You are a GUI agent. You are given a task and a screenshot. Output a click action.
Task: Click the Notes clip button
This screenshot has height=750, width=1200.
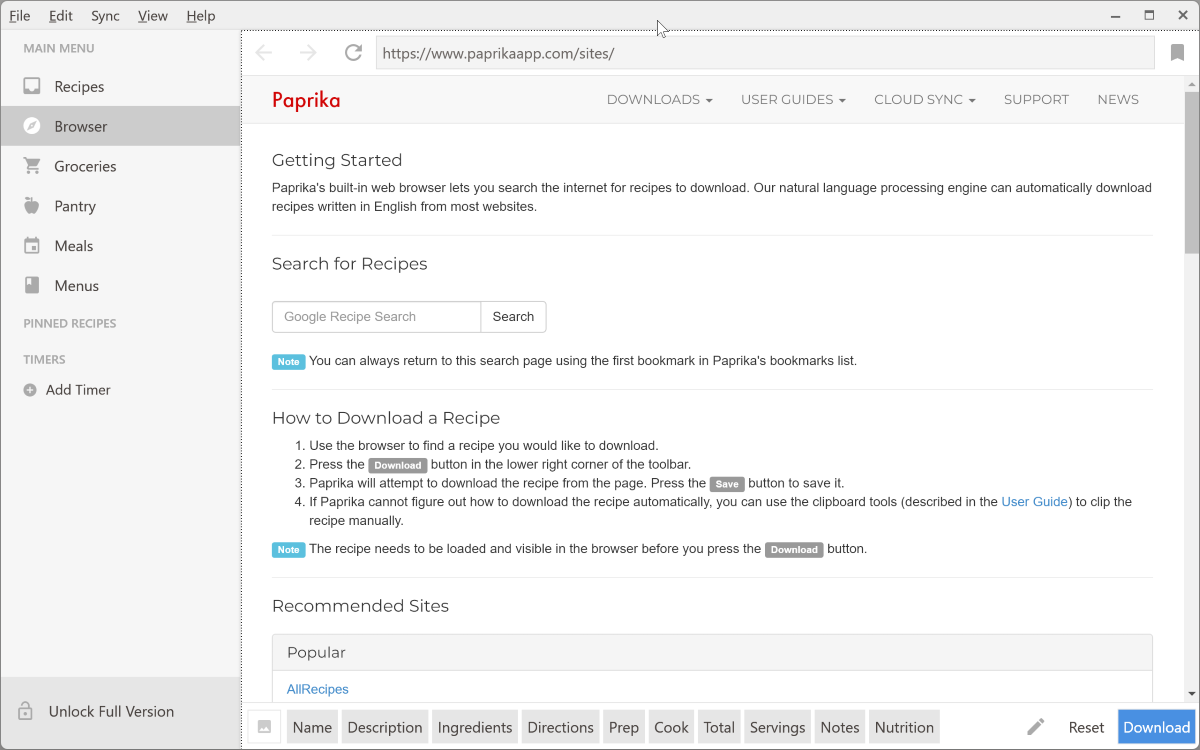[x=840, y=727]
